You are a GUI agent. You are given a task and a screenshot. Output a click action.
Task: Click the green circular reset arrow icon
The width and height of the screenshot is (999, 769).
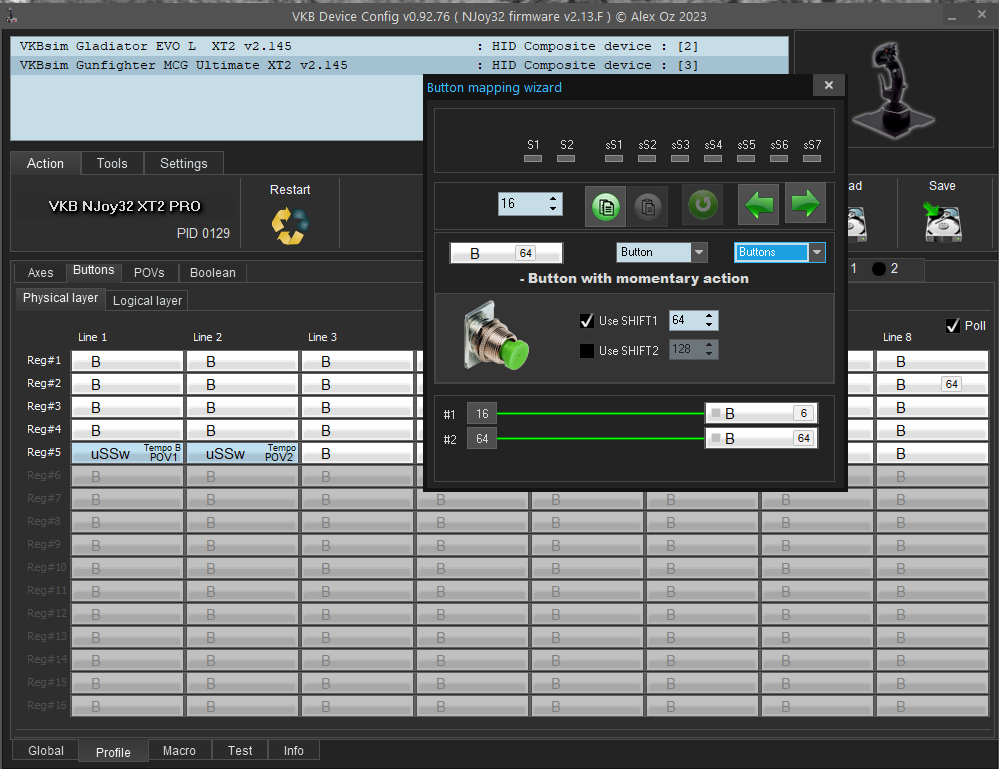pyautogui.click(x=702, y=205)
